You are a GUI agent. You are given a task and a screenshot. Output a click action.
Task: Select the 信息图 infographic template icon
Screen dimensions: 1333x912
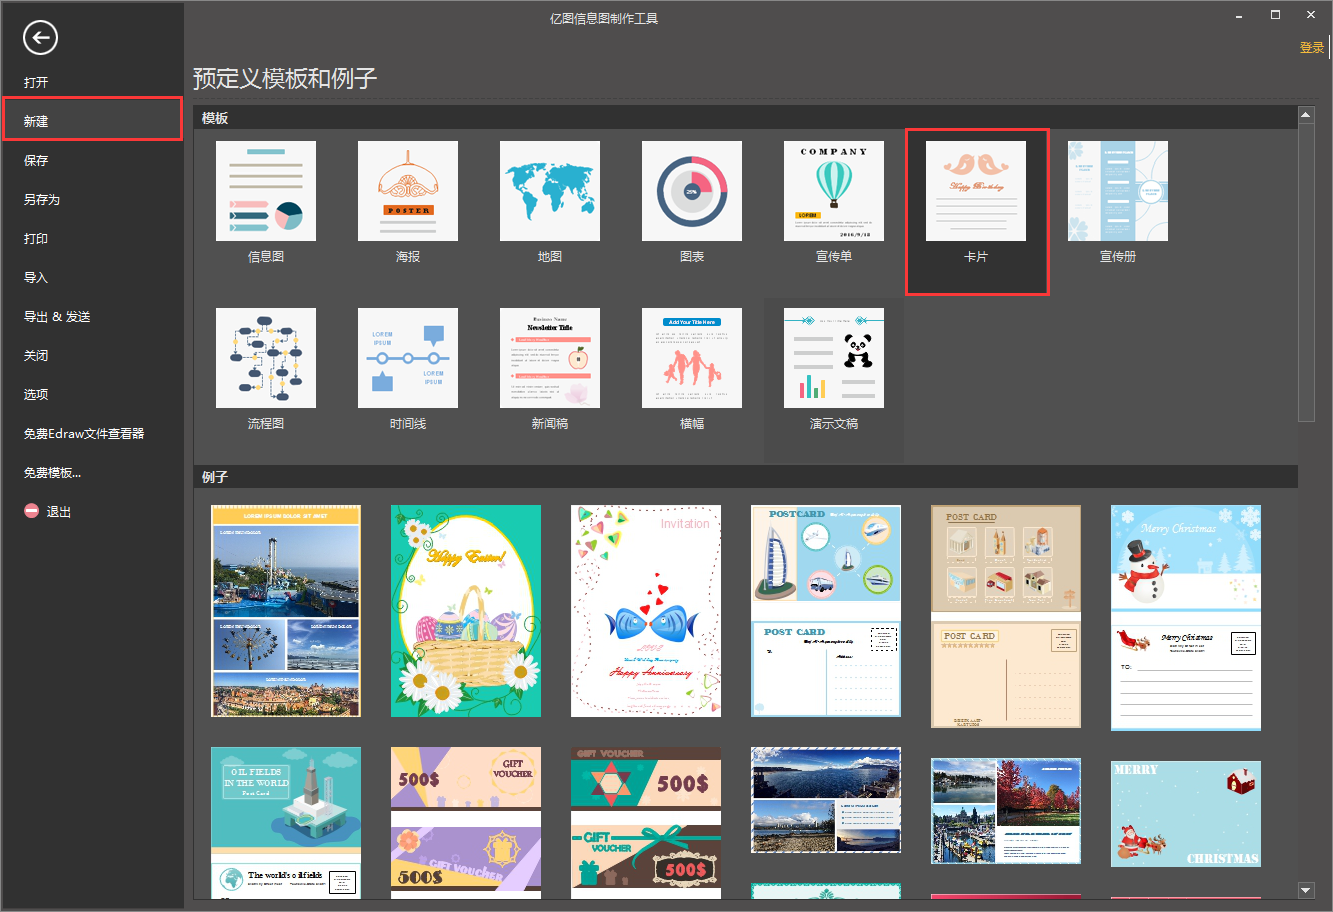[266, 191]
